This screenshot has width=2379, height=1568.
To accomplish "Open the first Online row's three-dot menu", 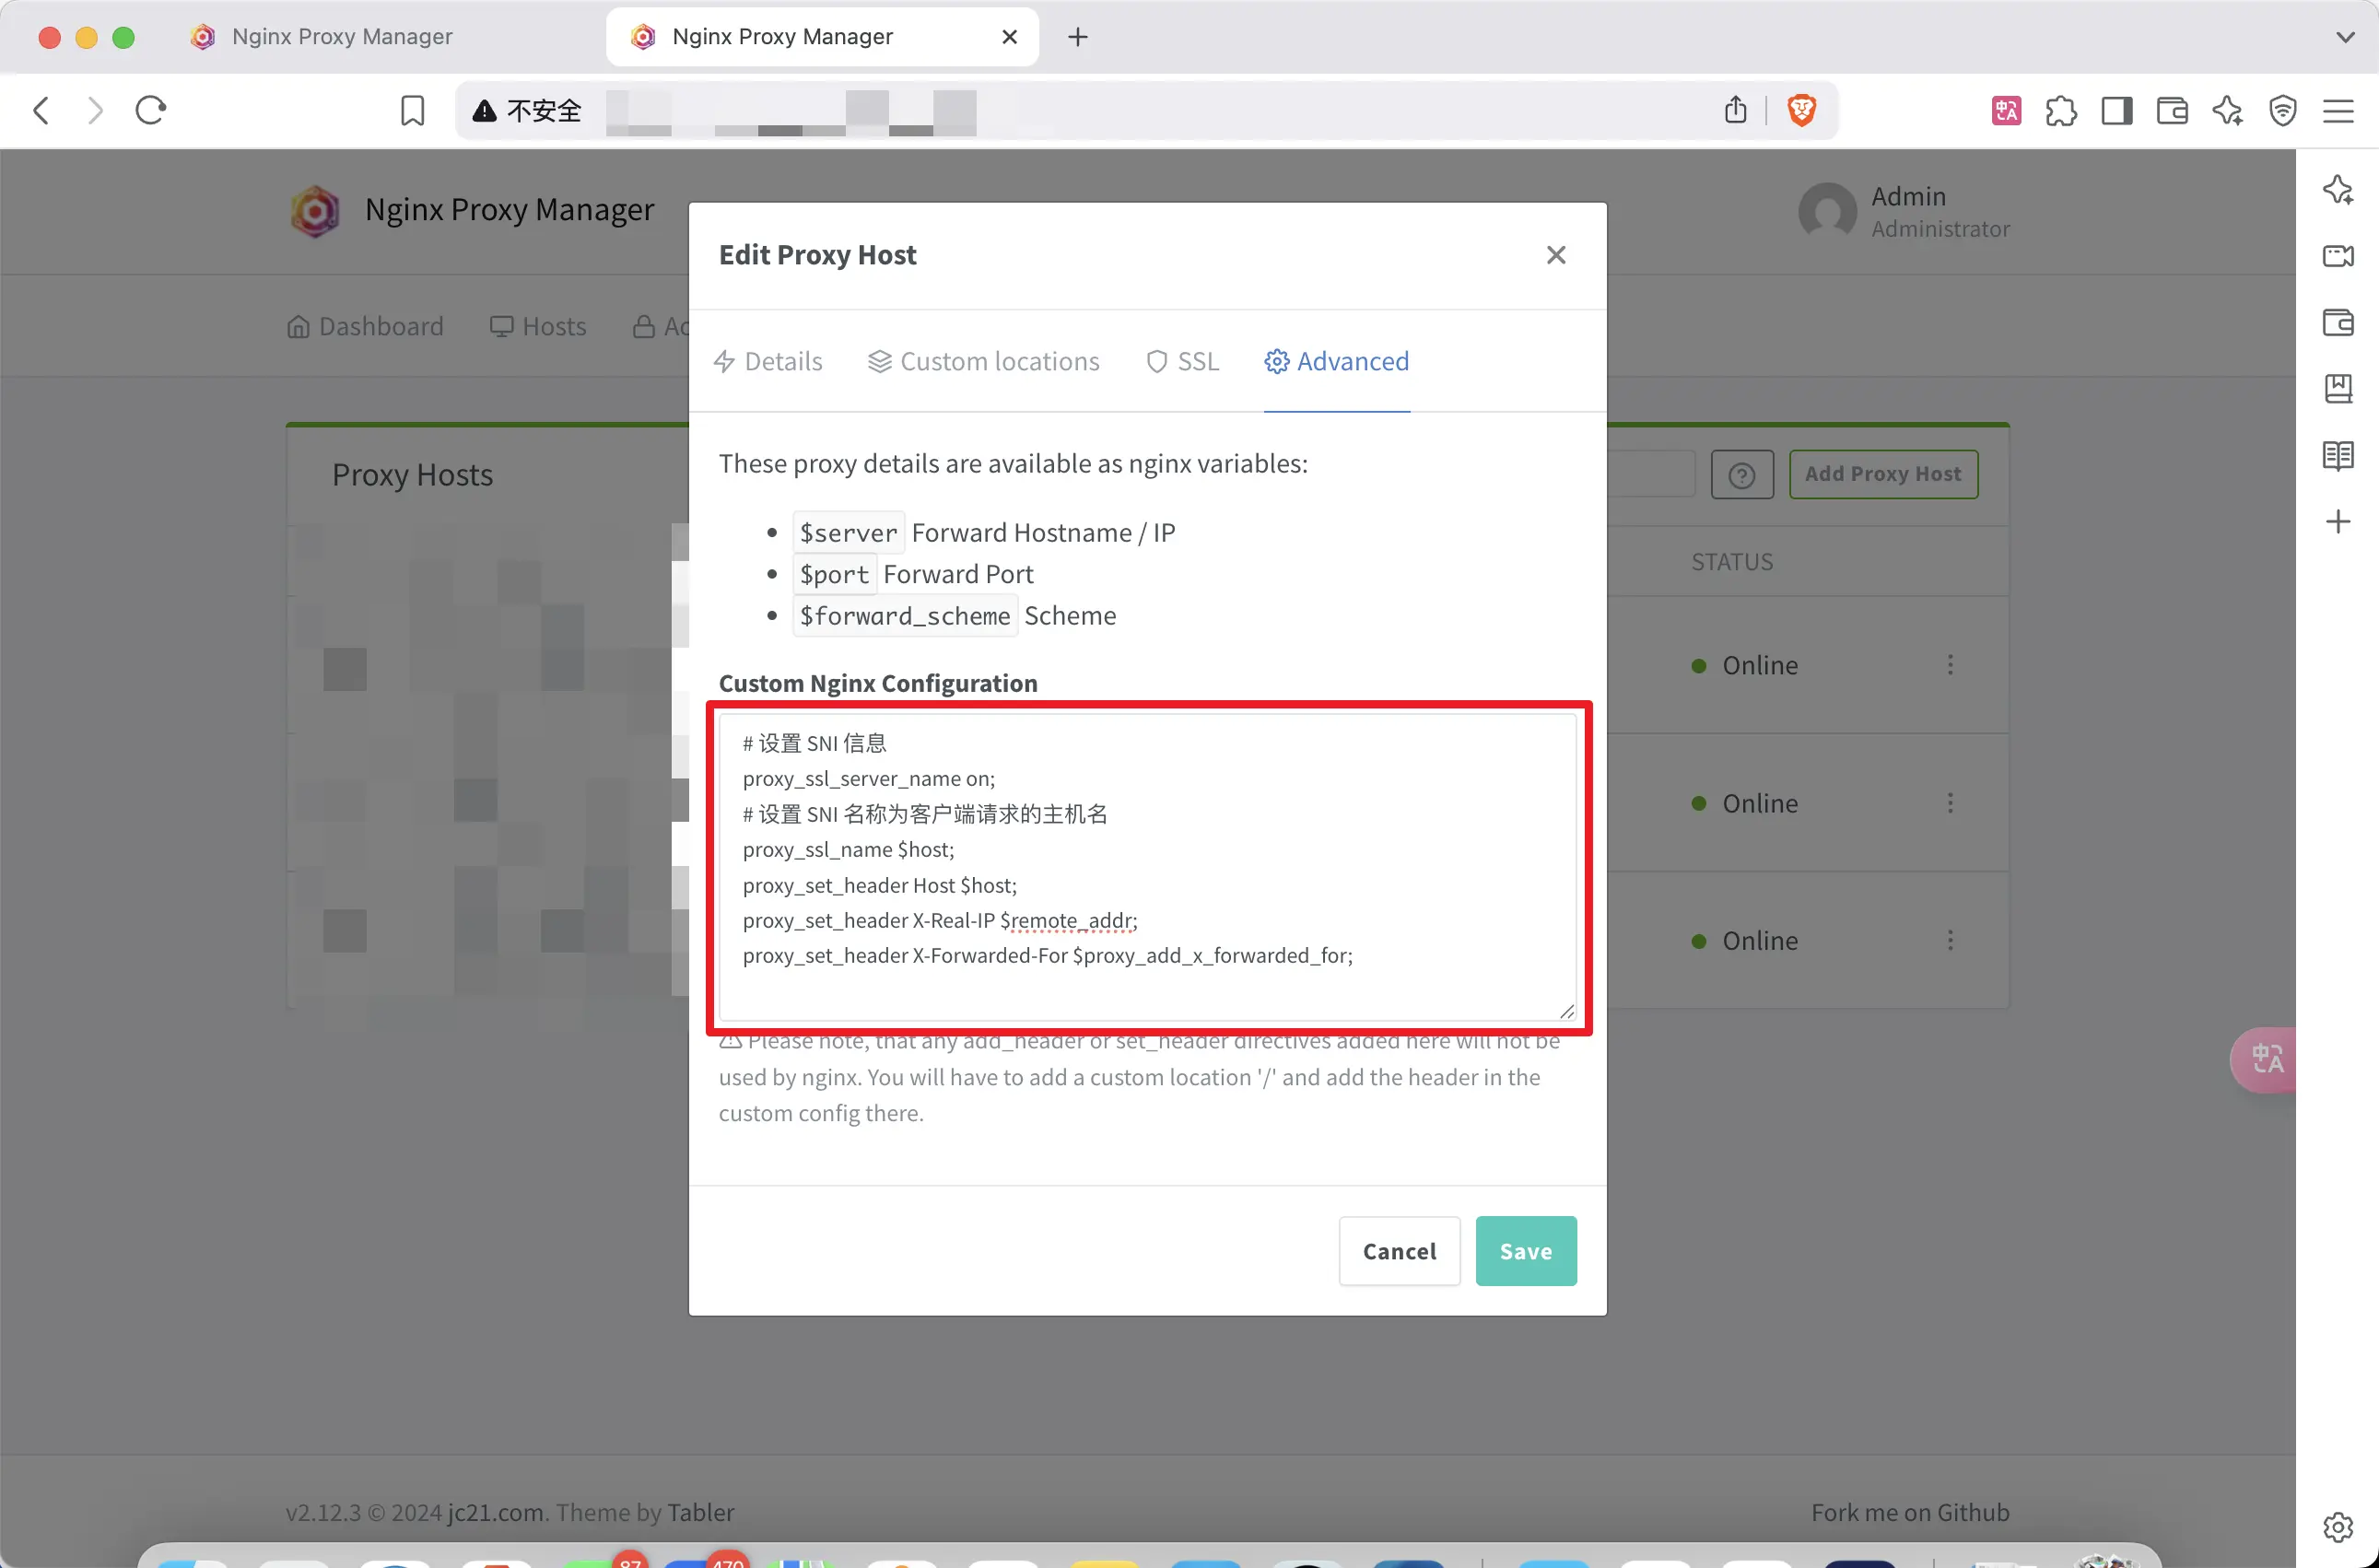I will coord(1950,665).
